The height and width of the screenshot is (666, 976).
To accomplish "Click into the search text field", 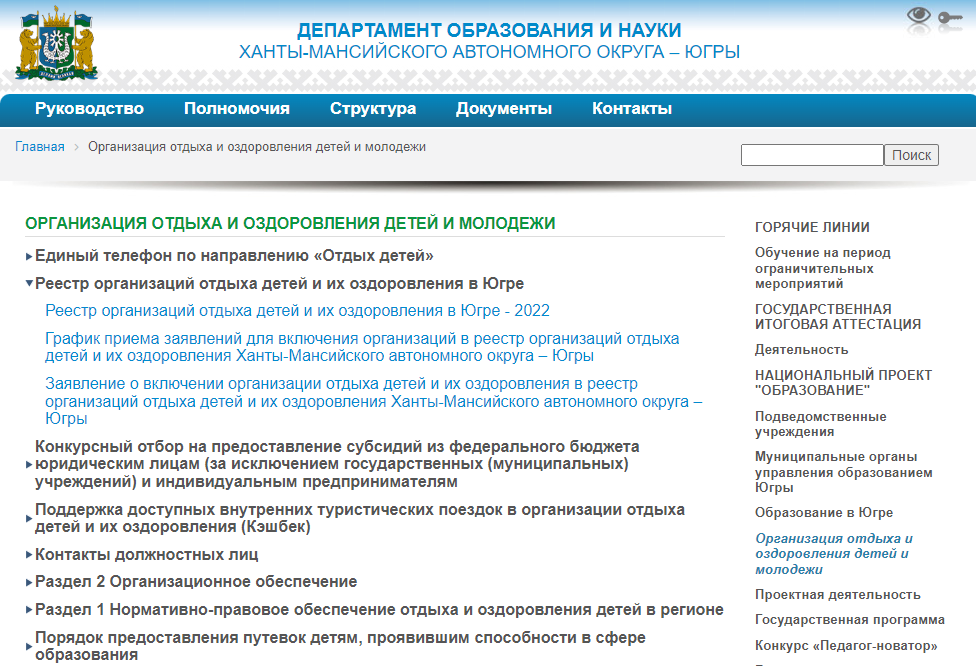I will (x=812, y=155).
